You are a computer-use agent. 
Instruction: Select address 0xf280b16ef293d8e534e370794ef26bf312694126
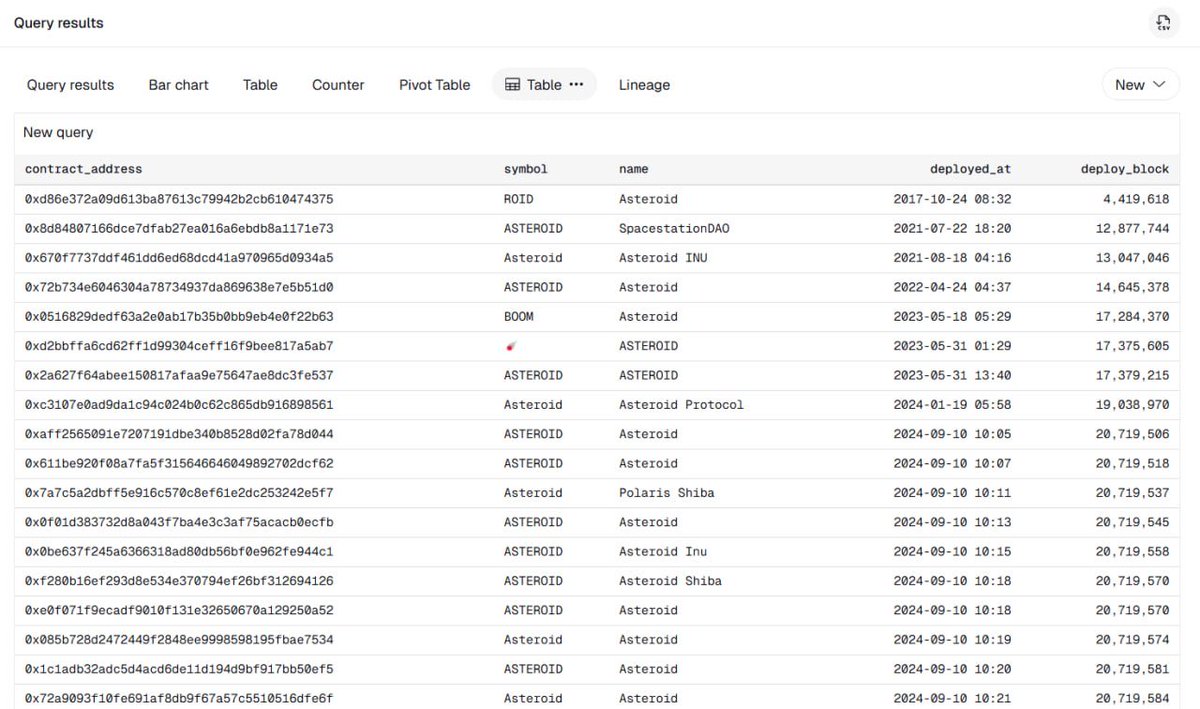179,581
